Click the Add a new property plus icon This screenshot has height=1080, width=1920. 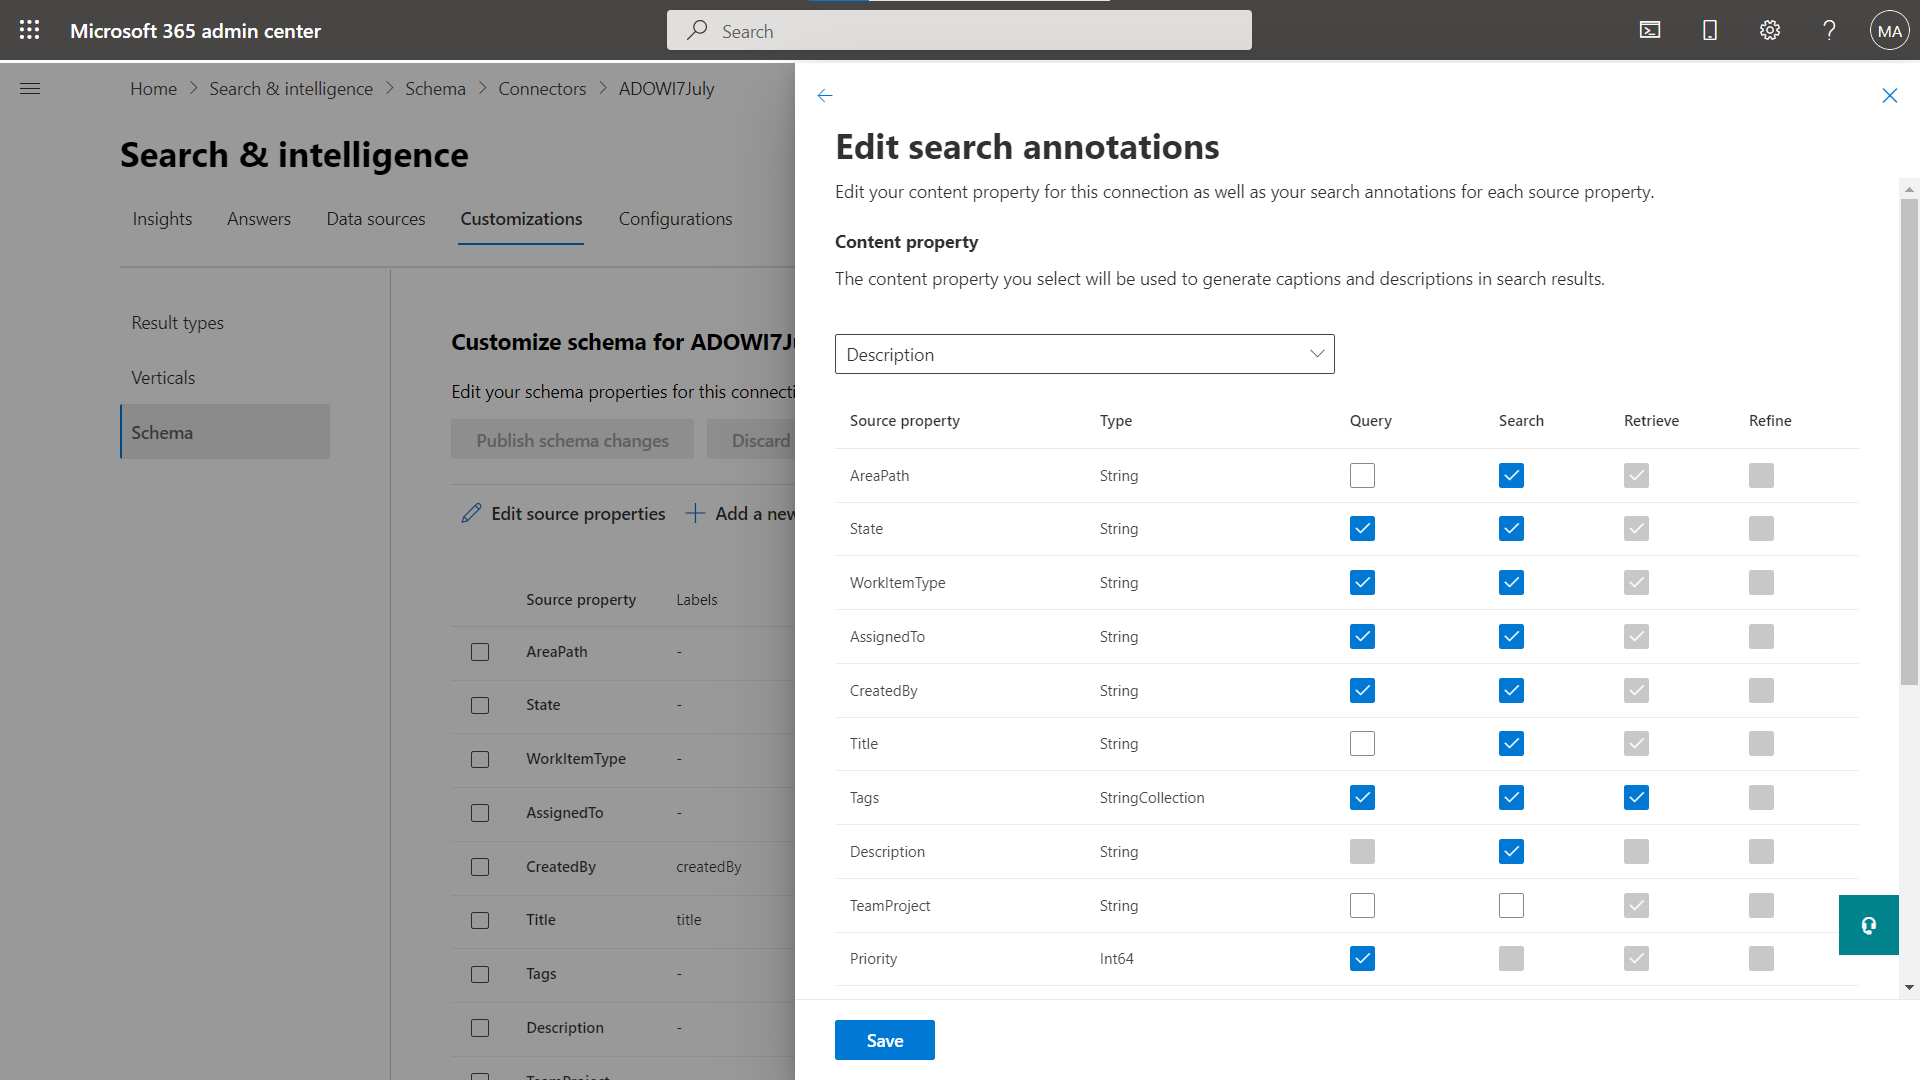point(695,513)
